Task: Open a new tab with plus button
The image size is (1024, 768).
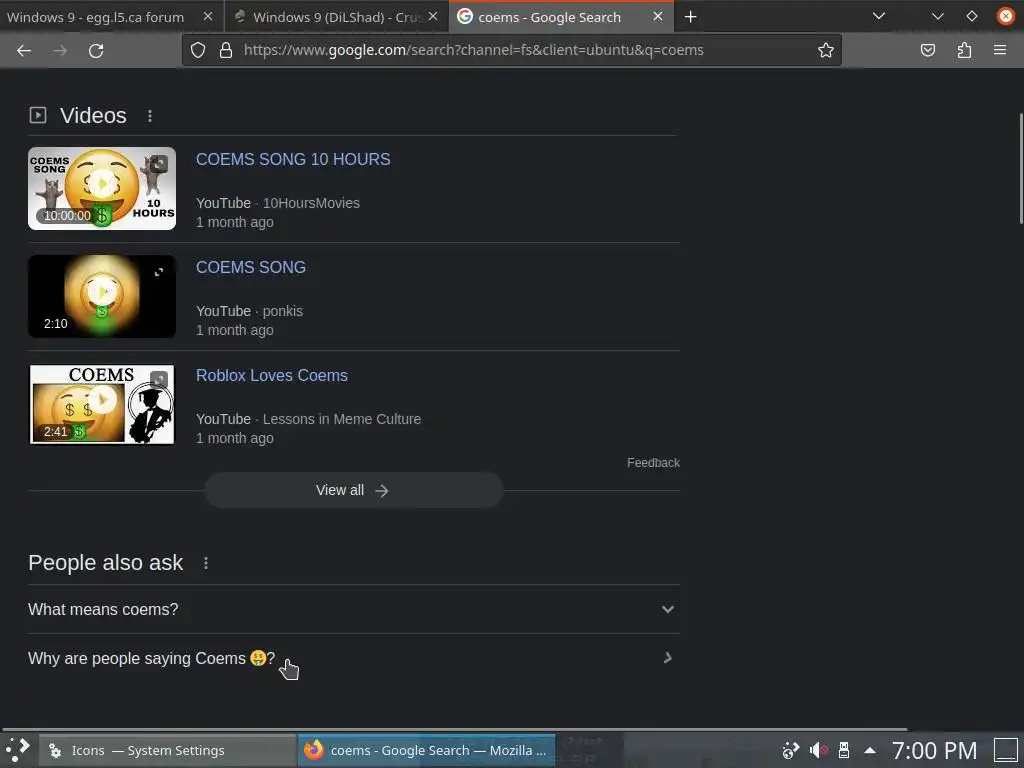Action: point(690,17)
